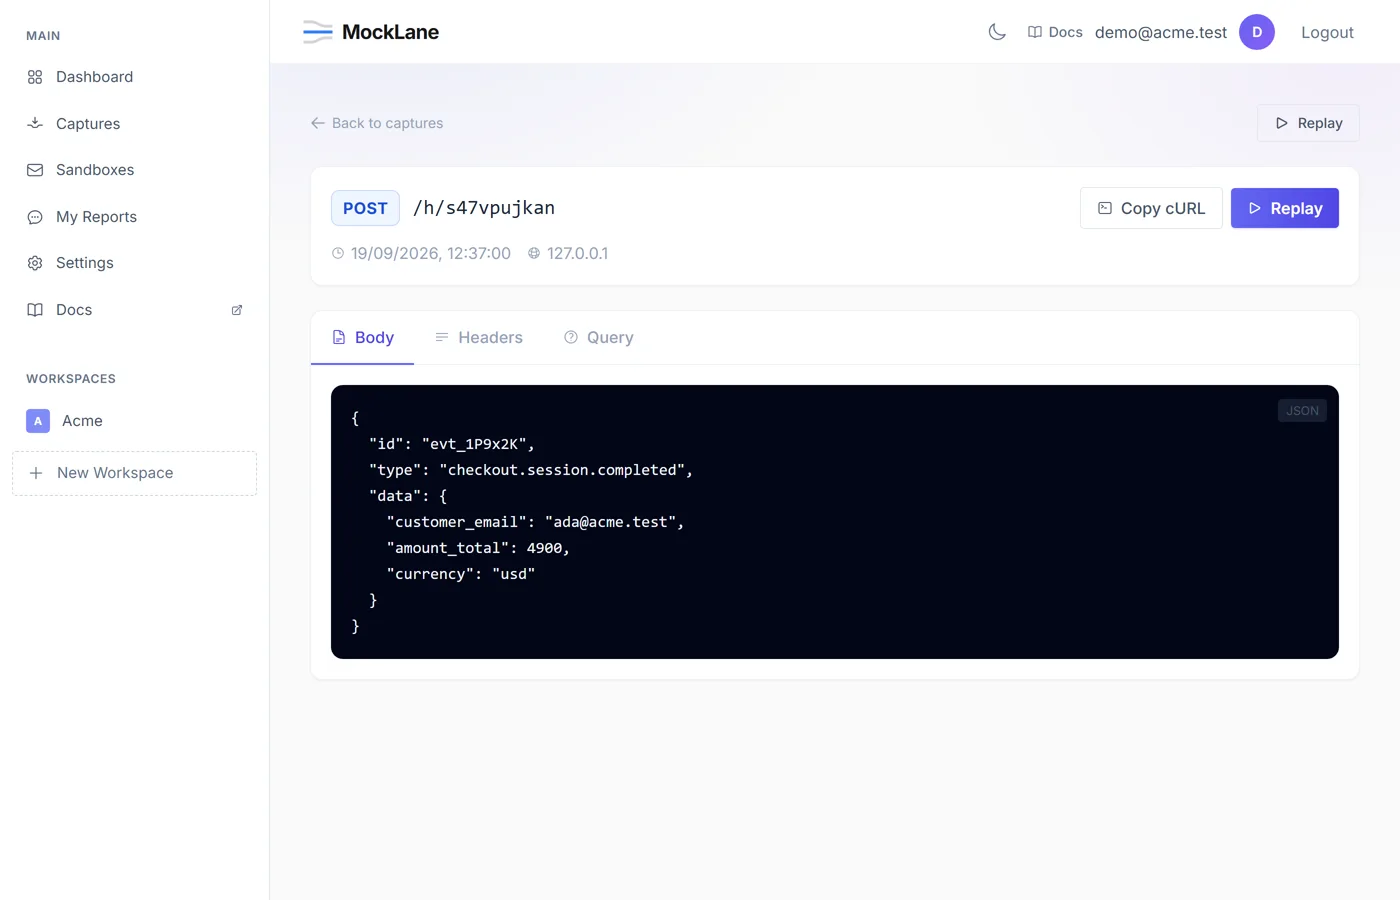Click the outlined Replay button at top
Screen dimensions: 1400x900
[x=1308, y=123]
